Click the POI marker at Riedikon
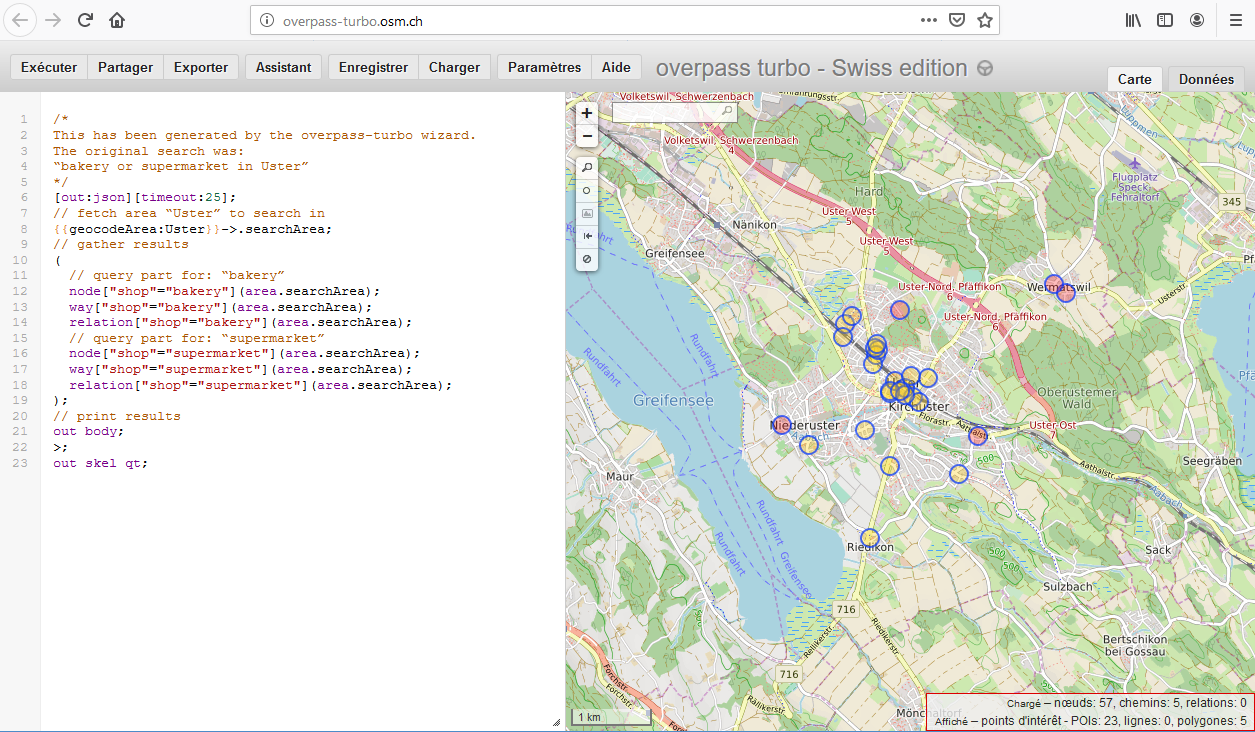 pyautogui.click(x=870, y=538)
